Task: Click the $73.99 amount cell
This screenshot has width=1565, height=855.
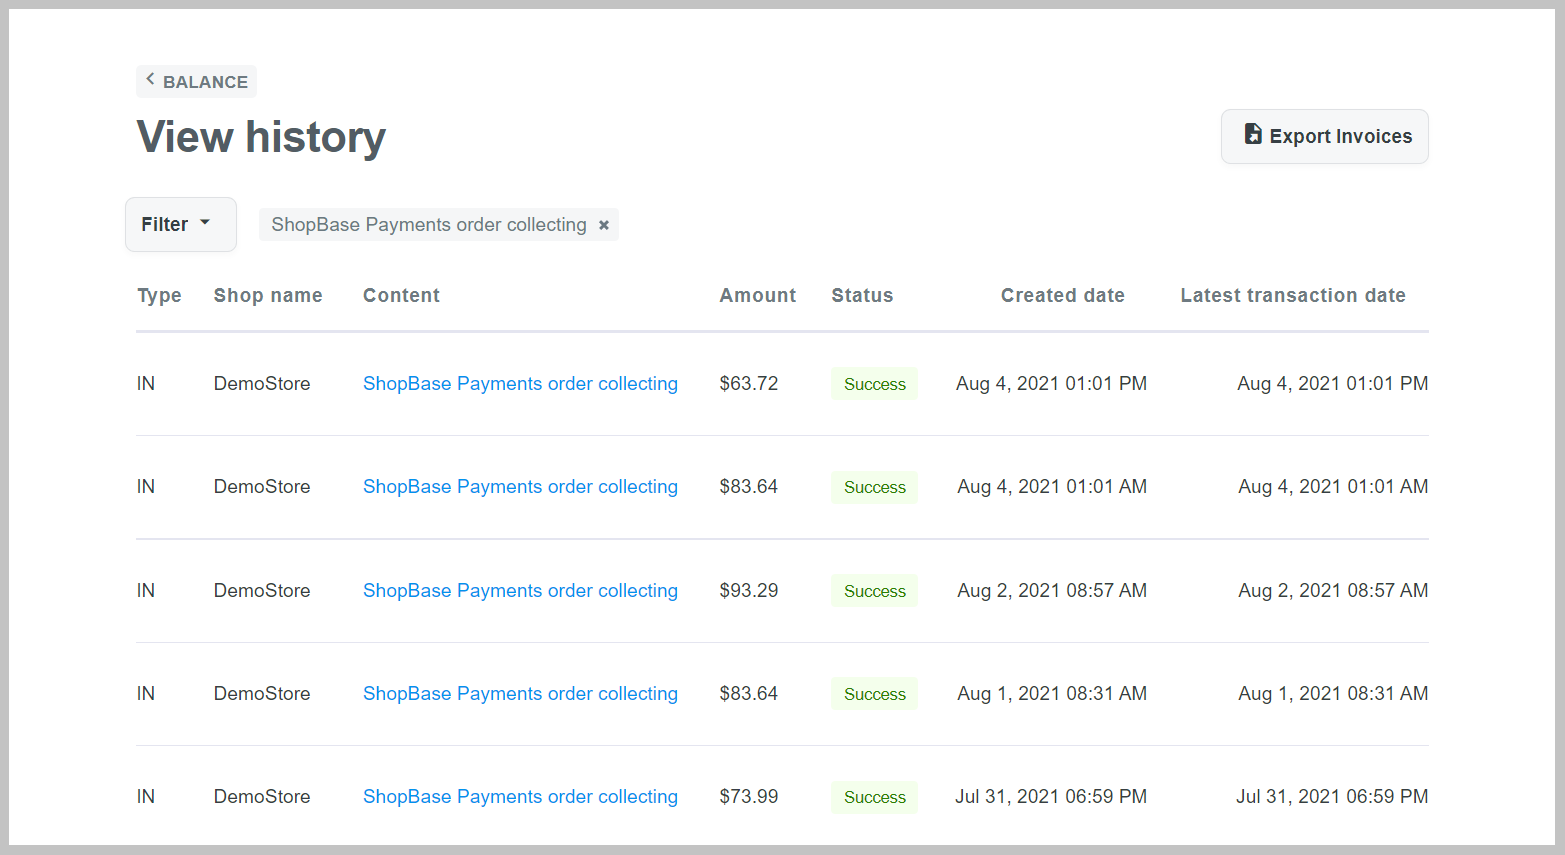Action: pyautogui.click(x=748, y=796)
